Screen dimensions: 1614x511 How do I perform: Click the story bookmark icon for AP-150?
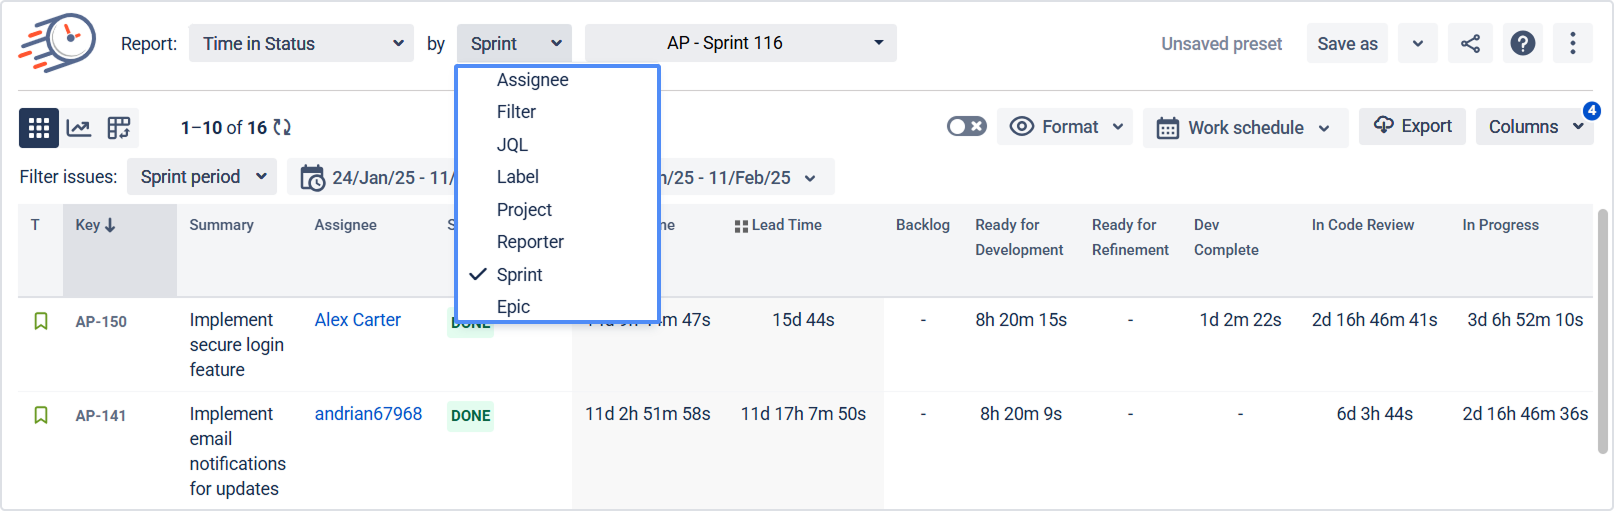41,321
